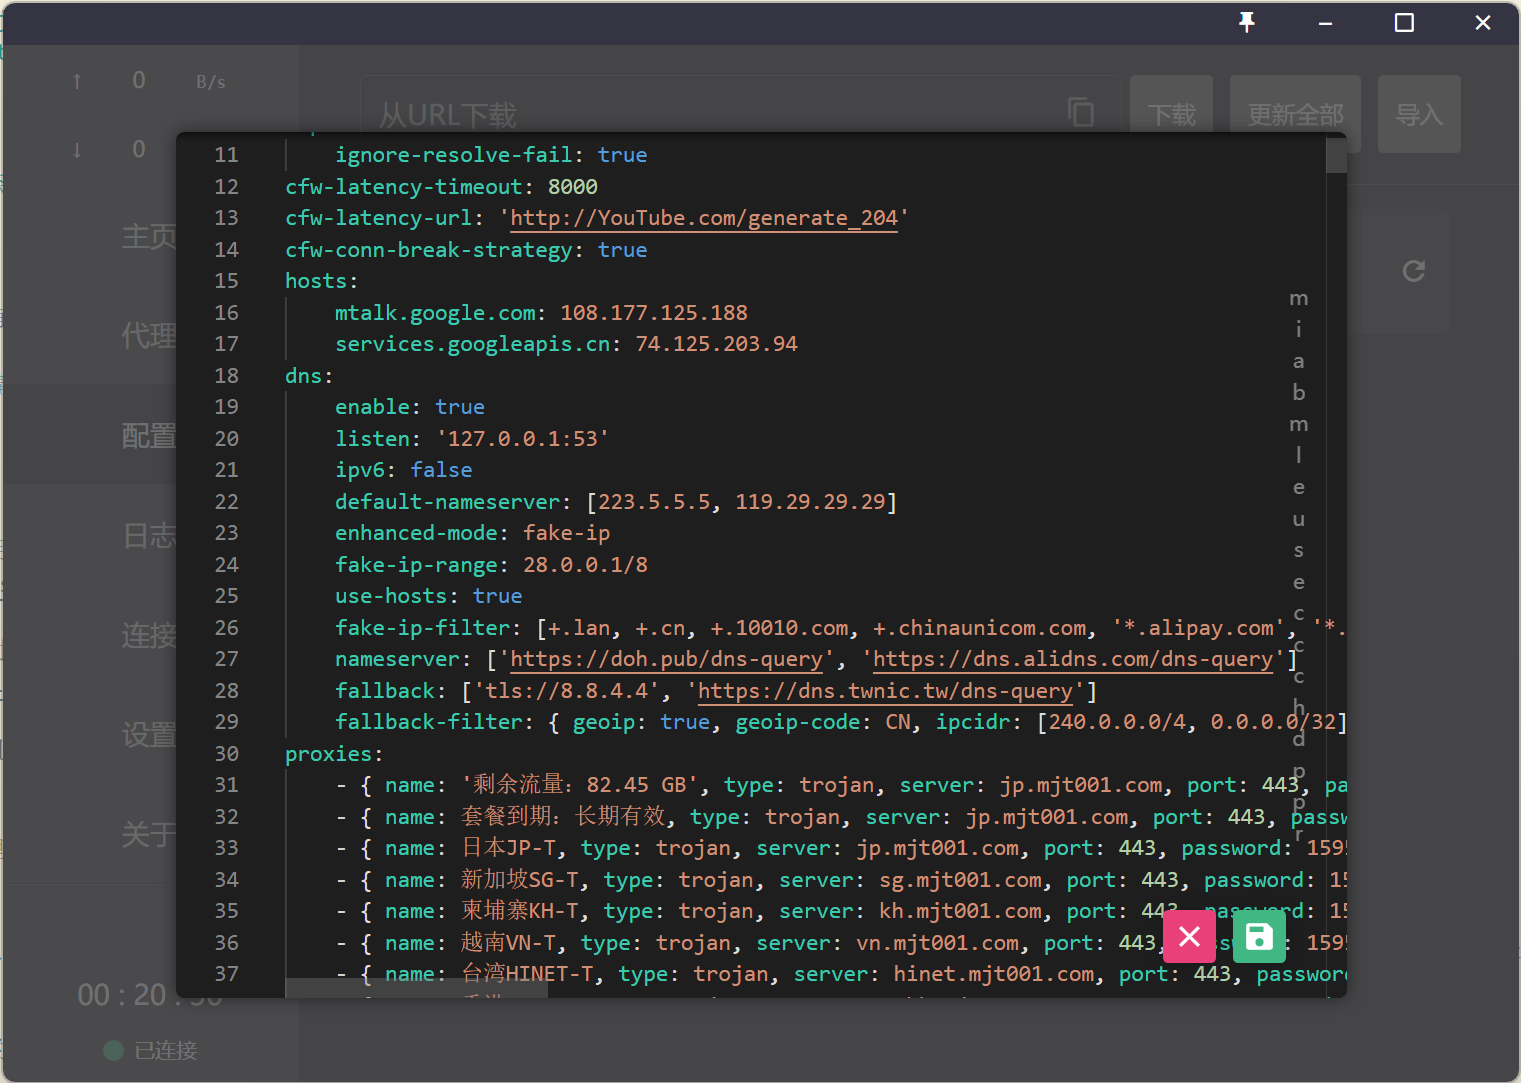The height and width of the screenshot is (1083, 1521).
Task: Click the fake-ip-range value 28.0.0.1/8
Action: 585,565
